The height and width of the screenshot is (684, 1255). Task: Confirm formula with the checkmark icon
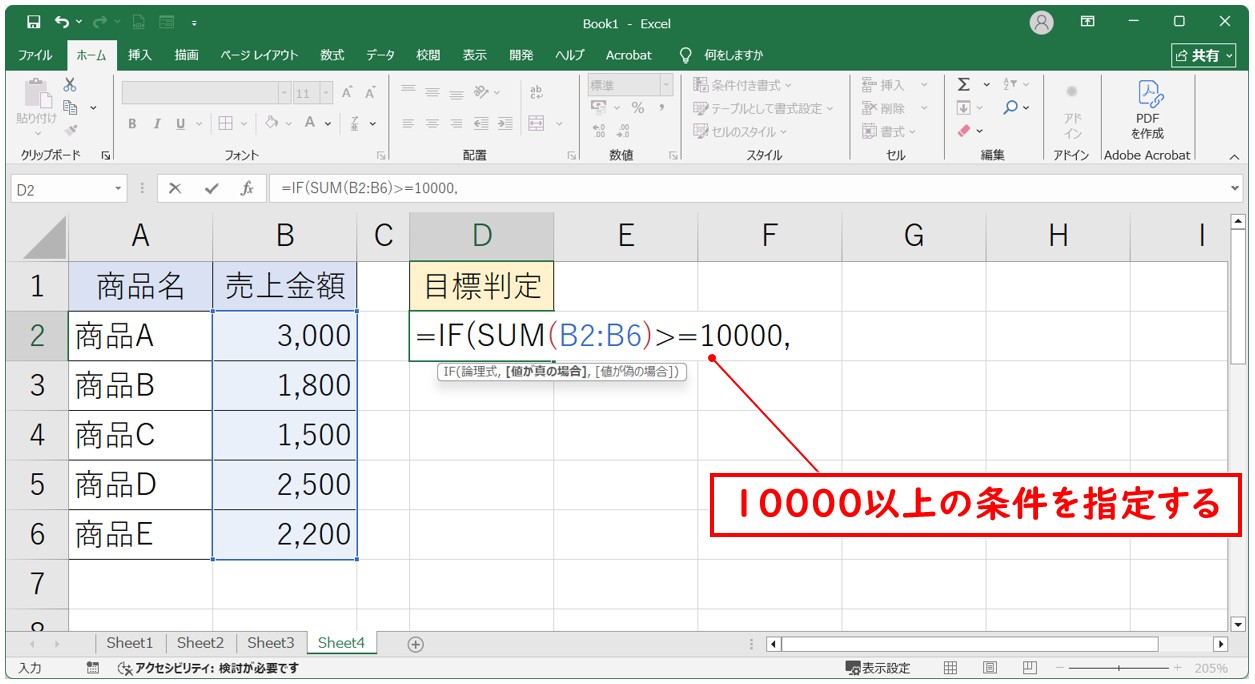click(x=211, y=188)
